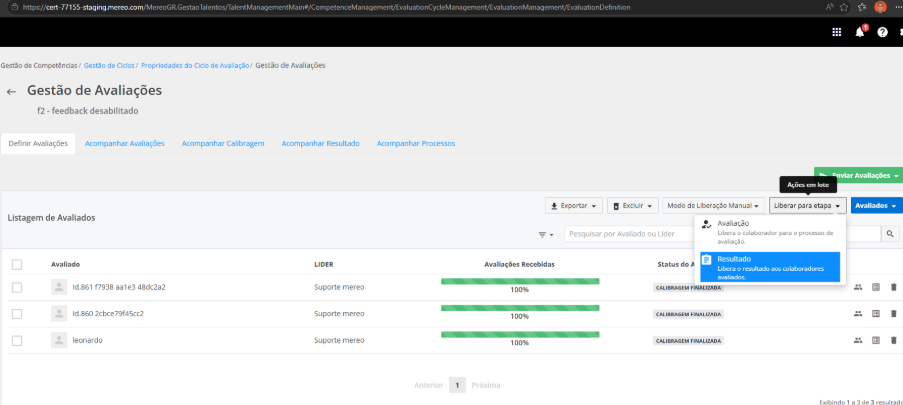Open the apps grid icon

click(x=837, y=32)
